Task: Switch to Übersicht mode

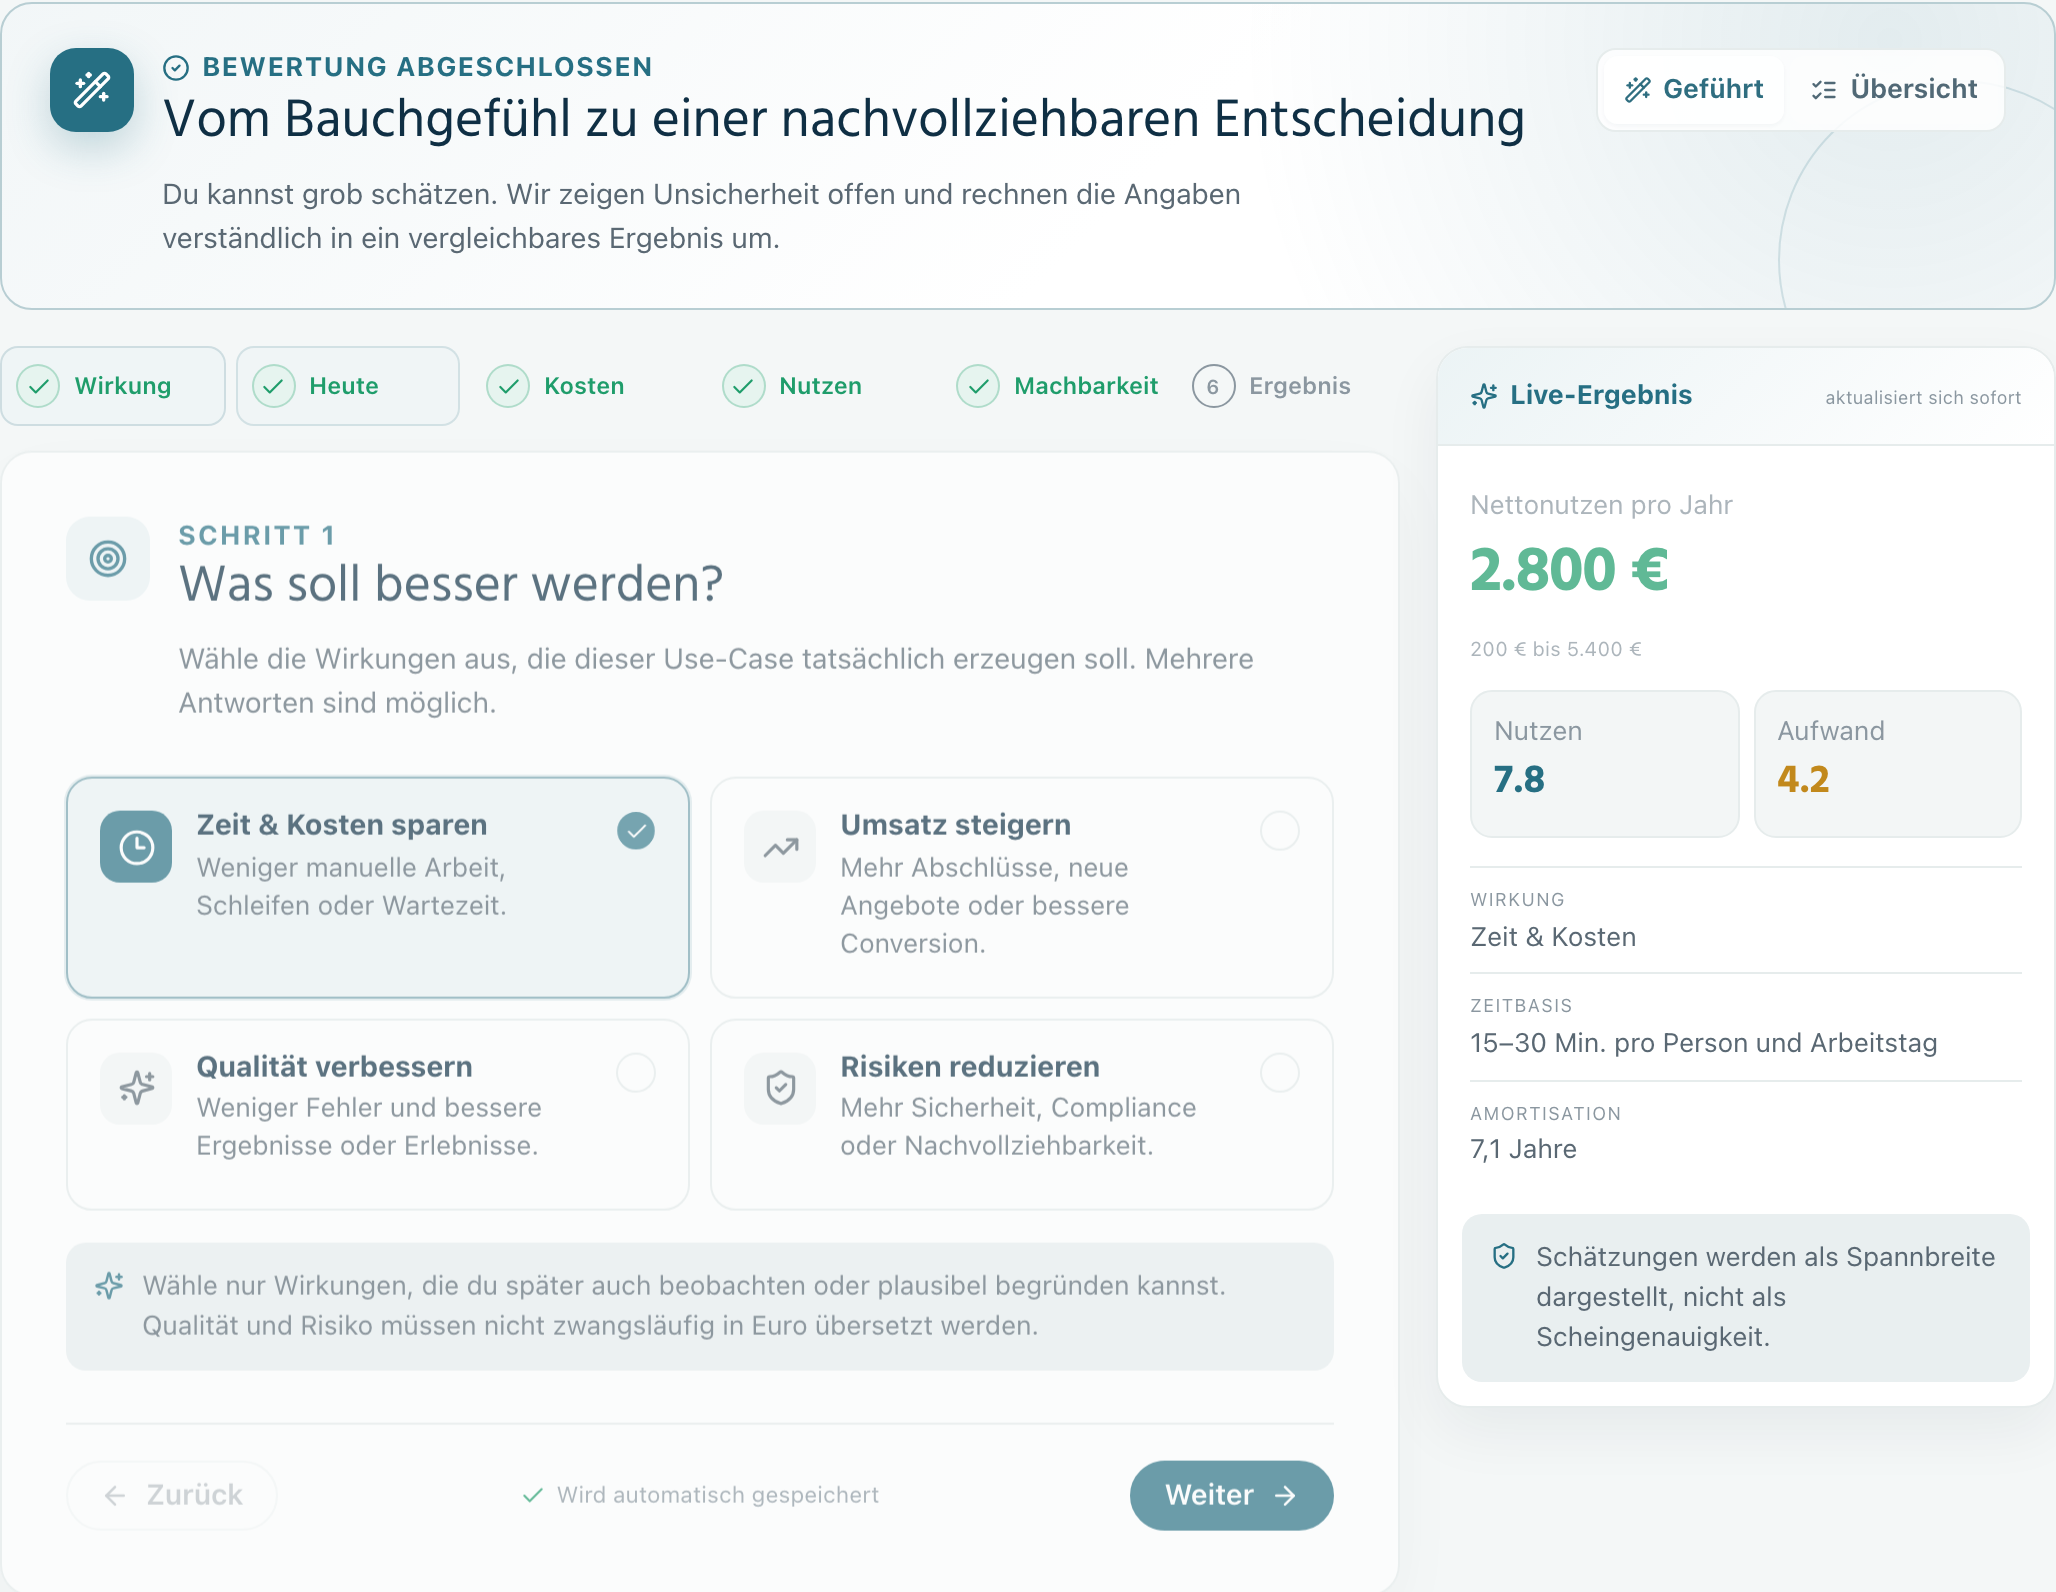Action: coord(1894,90)
